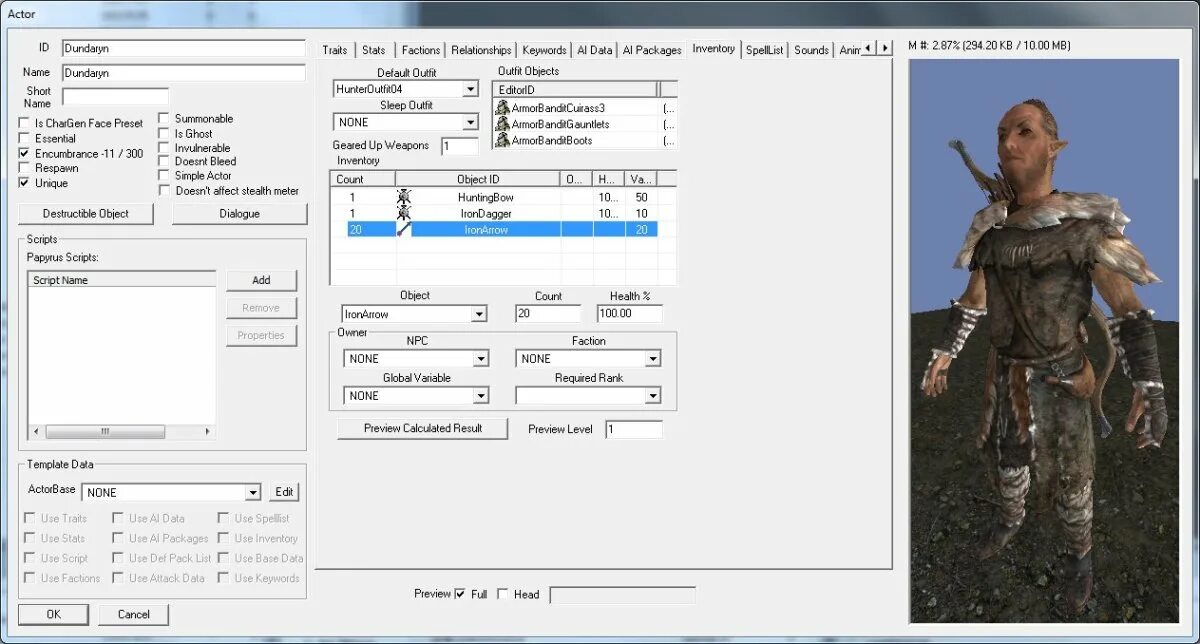
Task: Switch to the SpellList tab
Action: tap(765, 50)
